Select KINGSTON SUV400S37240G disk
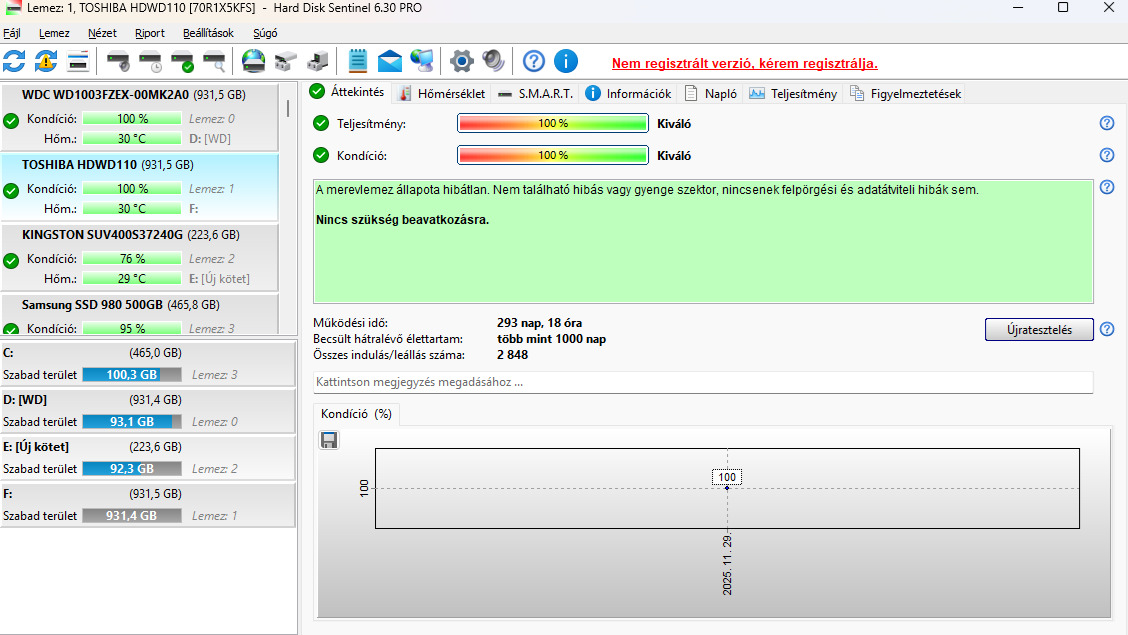This screenshot has height=635, width=1128. click(140, 257)
